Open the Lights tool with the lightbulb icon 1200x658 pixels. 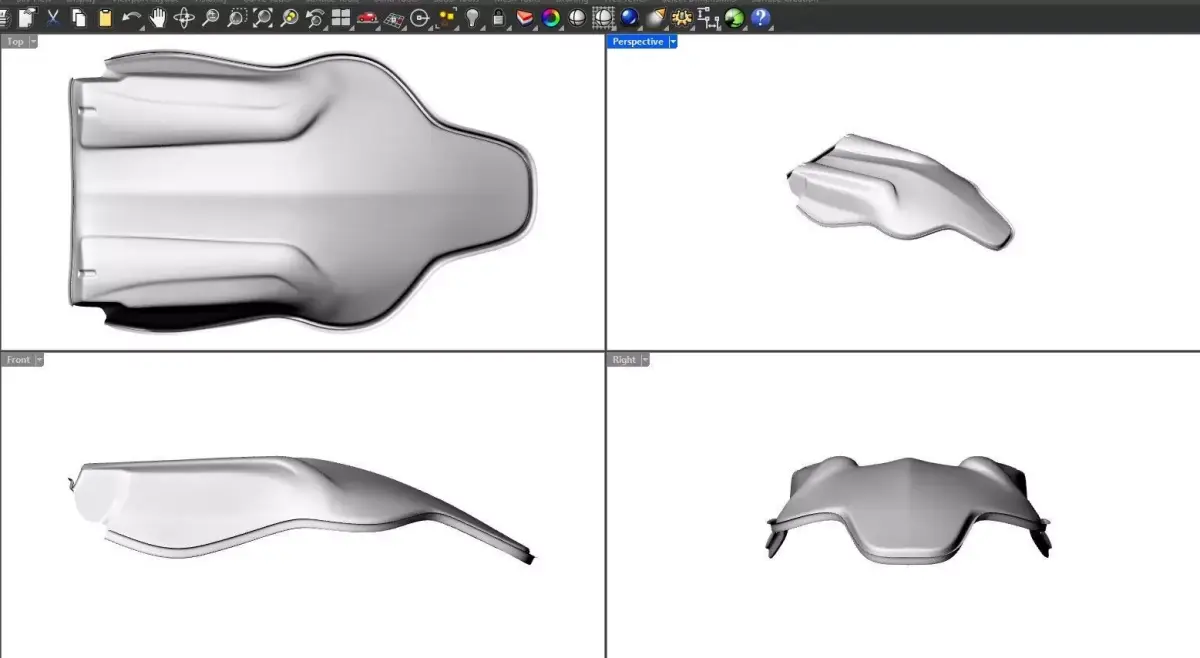click(x=472, y=16)
